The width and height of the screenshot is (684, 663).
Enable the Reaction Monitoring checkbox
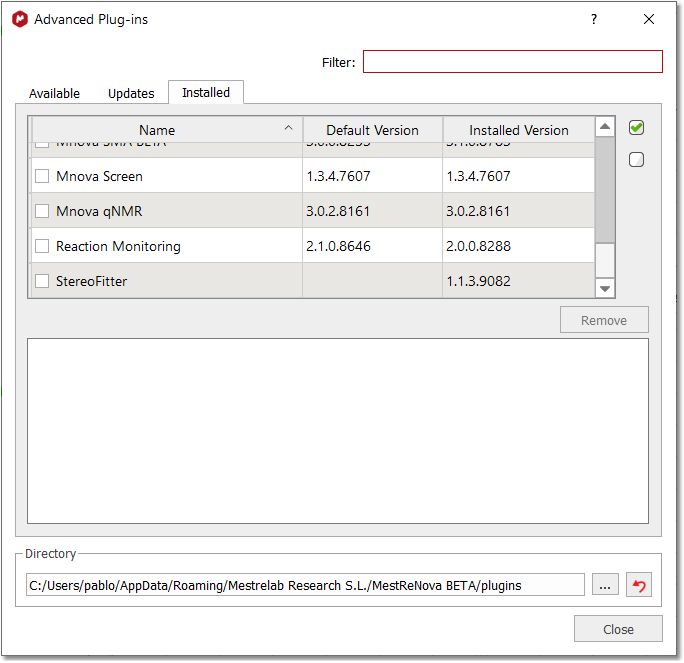(42, 246)
